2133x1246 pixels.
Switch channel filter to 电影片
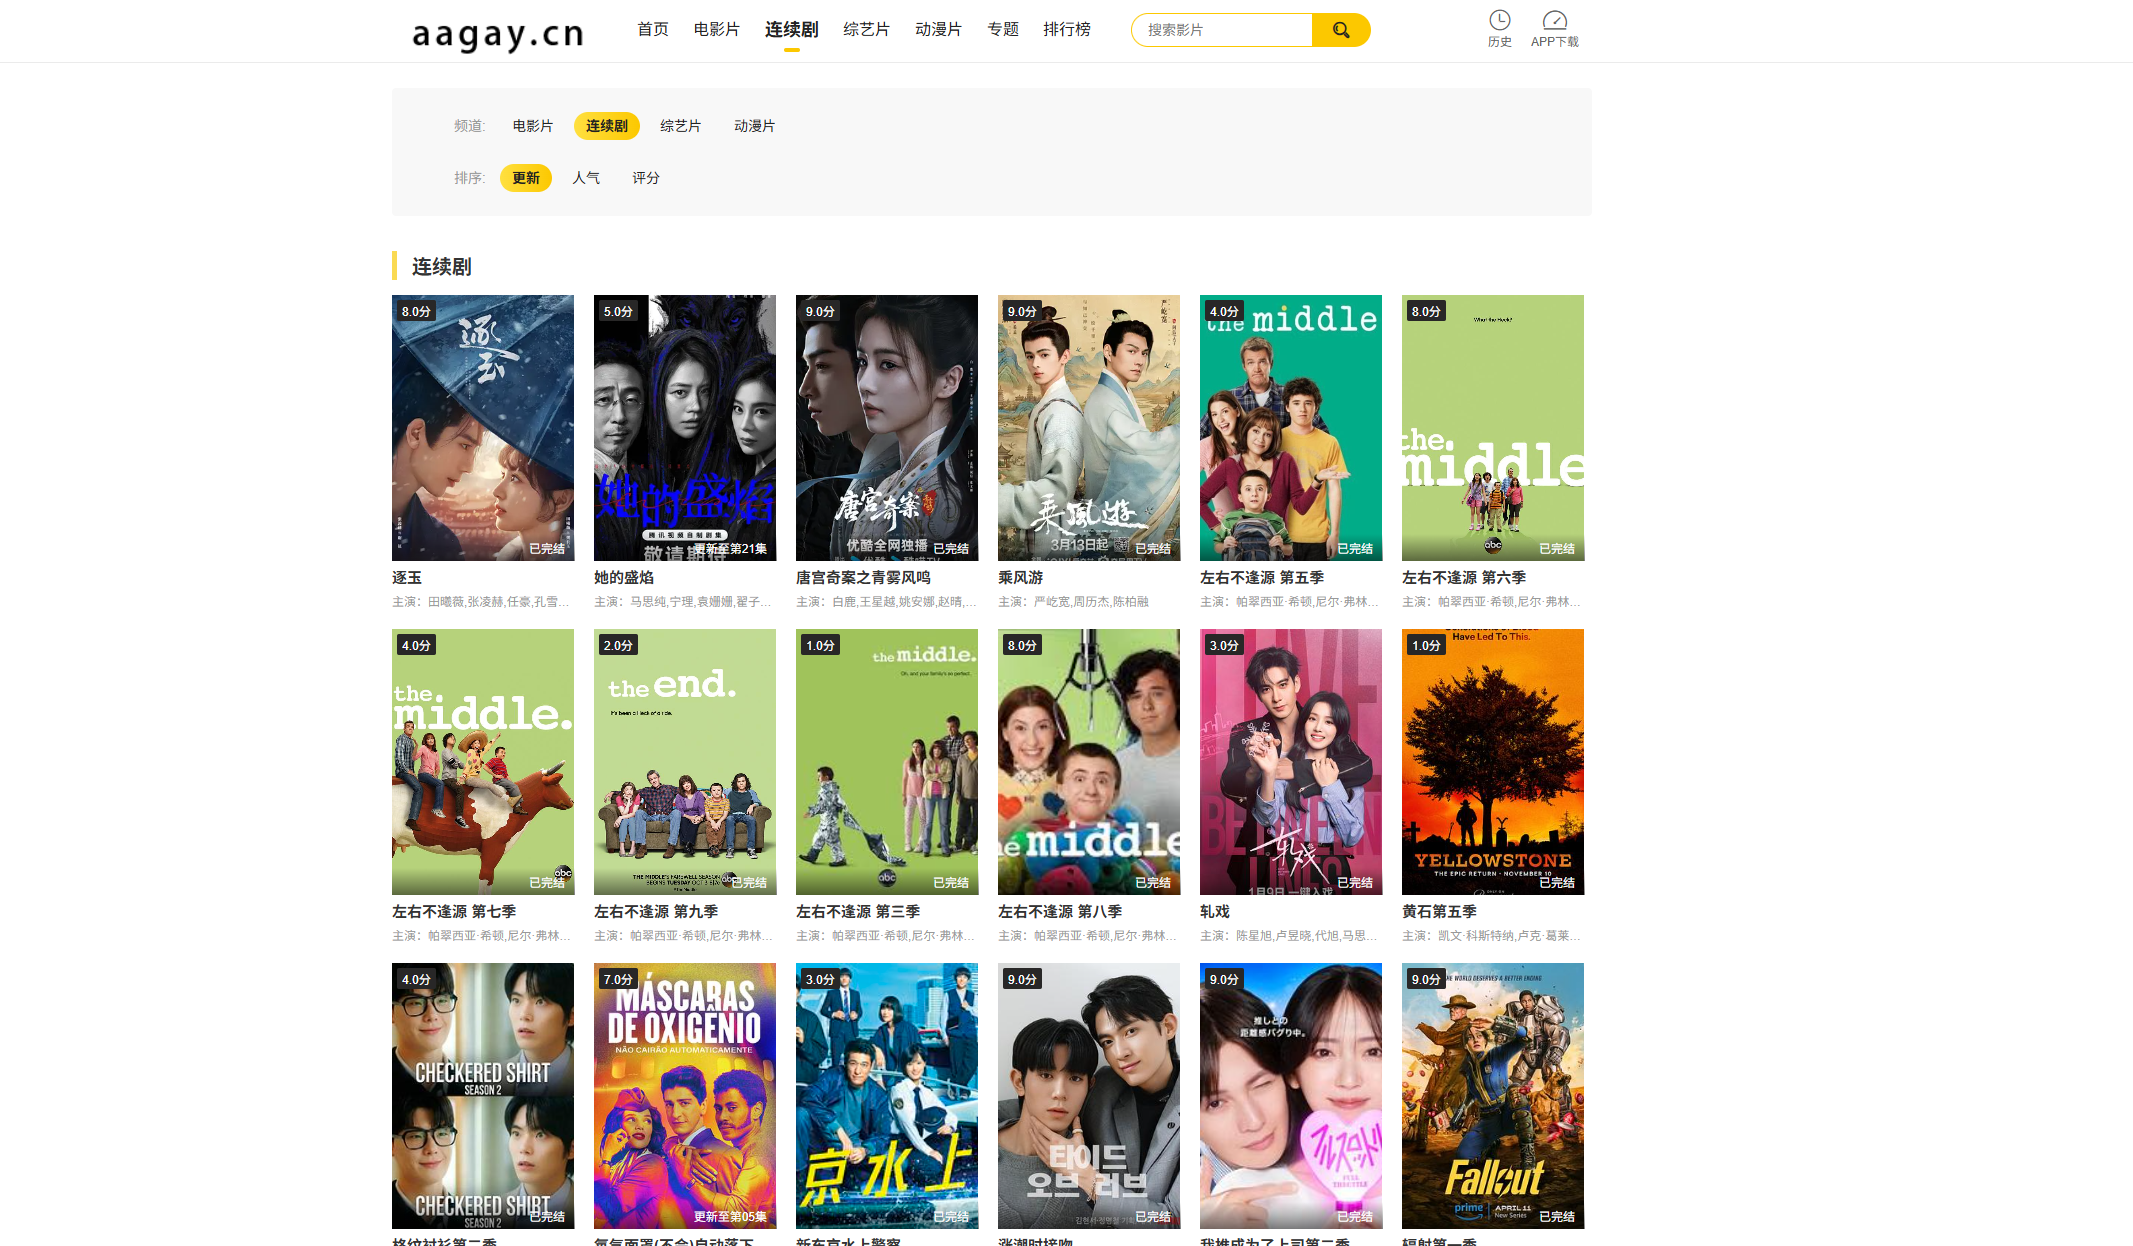point(532,126)
